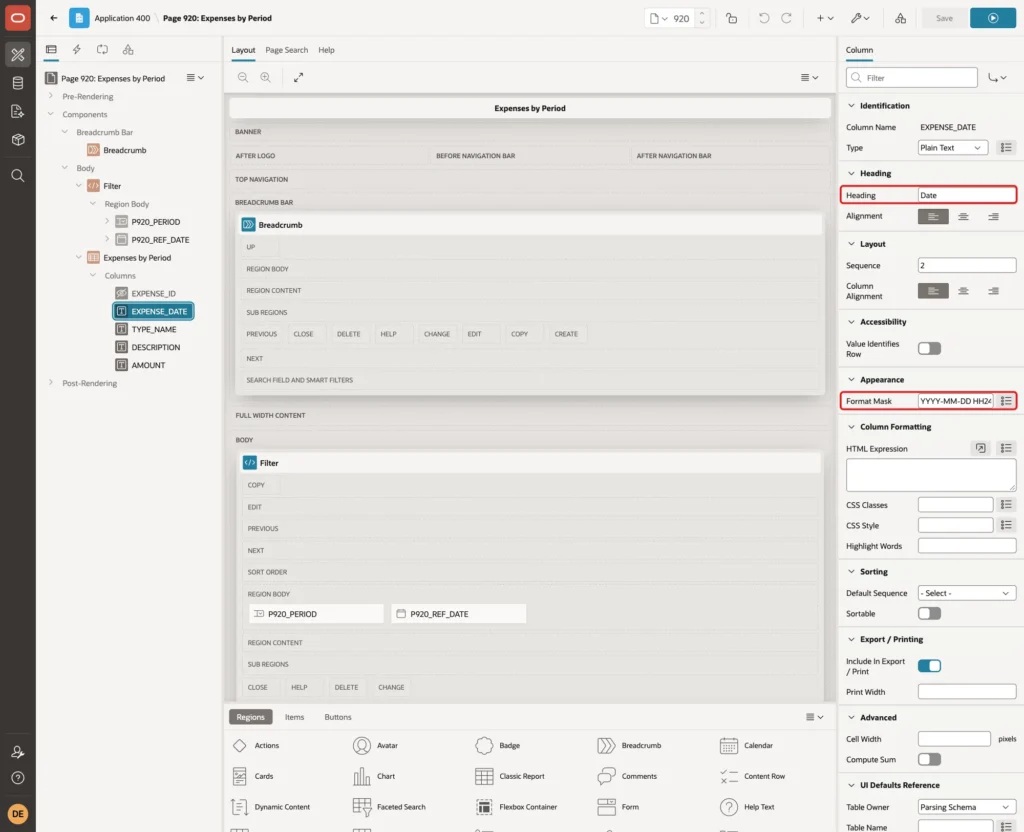
Task: Open HTML Expression code editor icon
Action: tap(980, 448)
